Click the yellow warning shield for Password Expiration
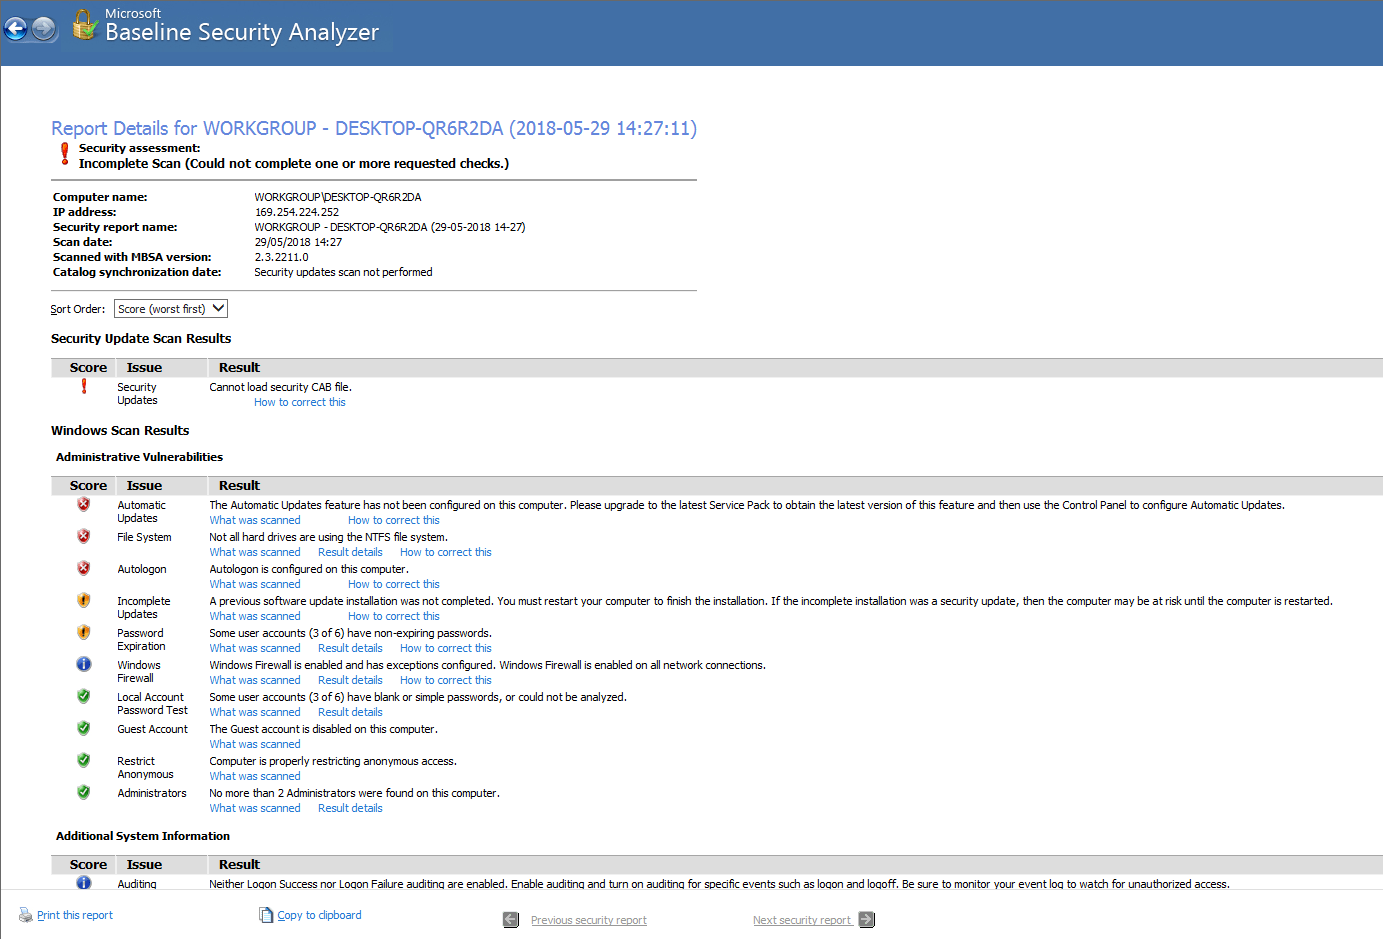 84,632
